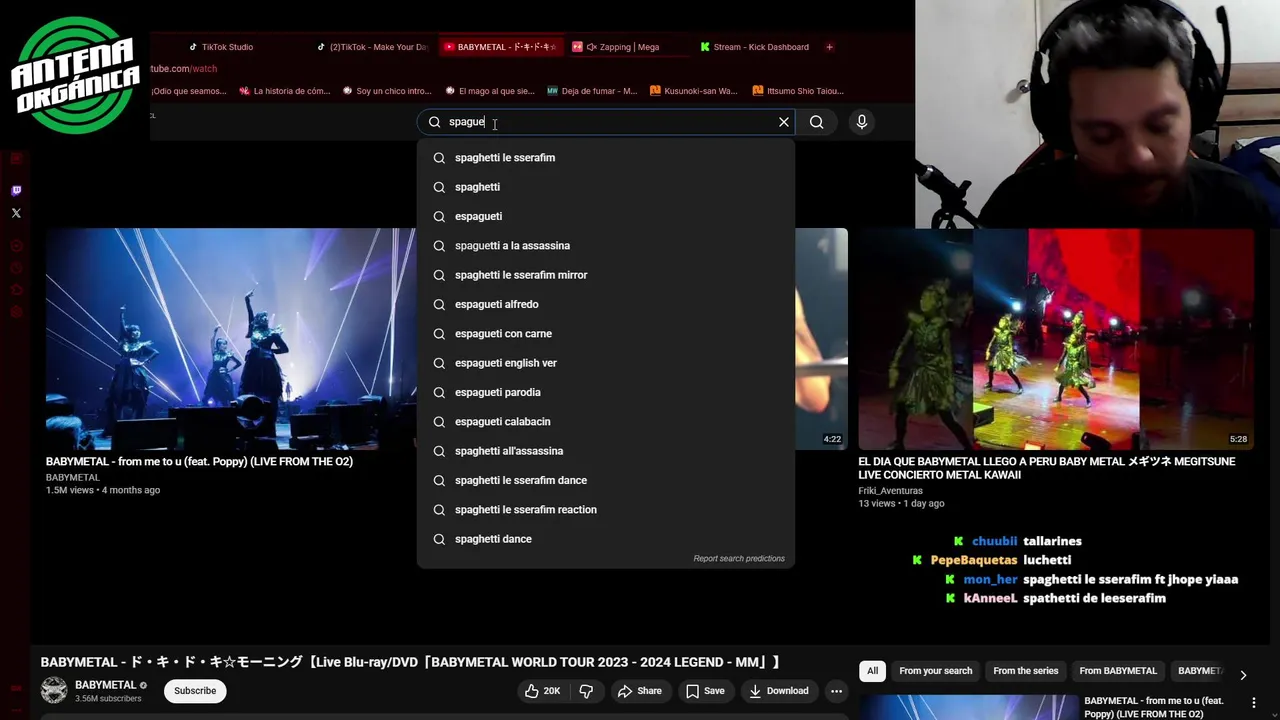This screenshot has height=720, width=1280.
Task: Pick suggestion 'spaghetti le sserafim mirror'
Action: coord(605,275)
